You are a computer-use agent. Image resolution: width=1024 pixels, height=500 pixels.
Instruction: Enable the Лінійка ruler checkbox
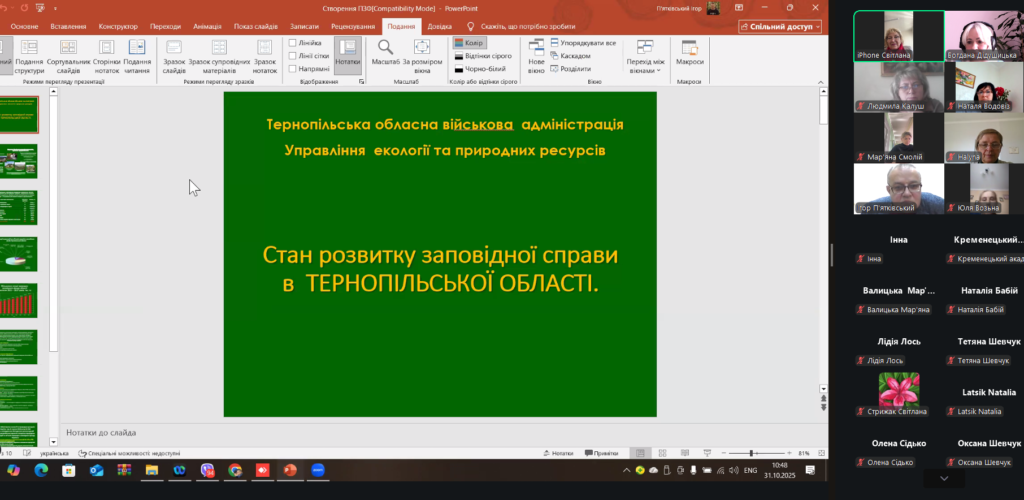point(292,43)
